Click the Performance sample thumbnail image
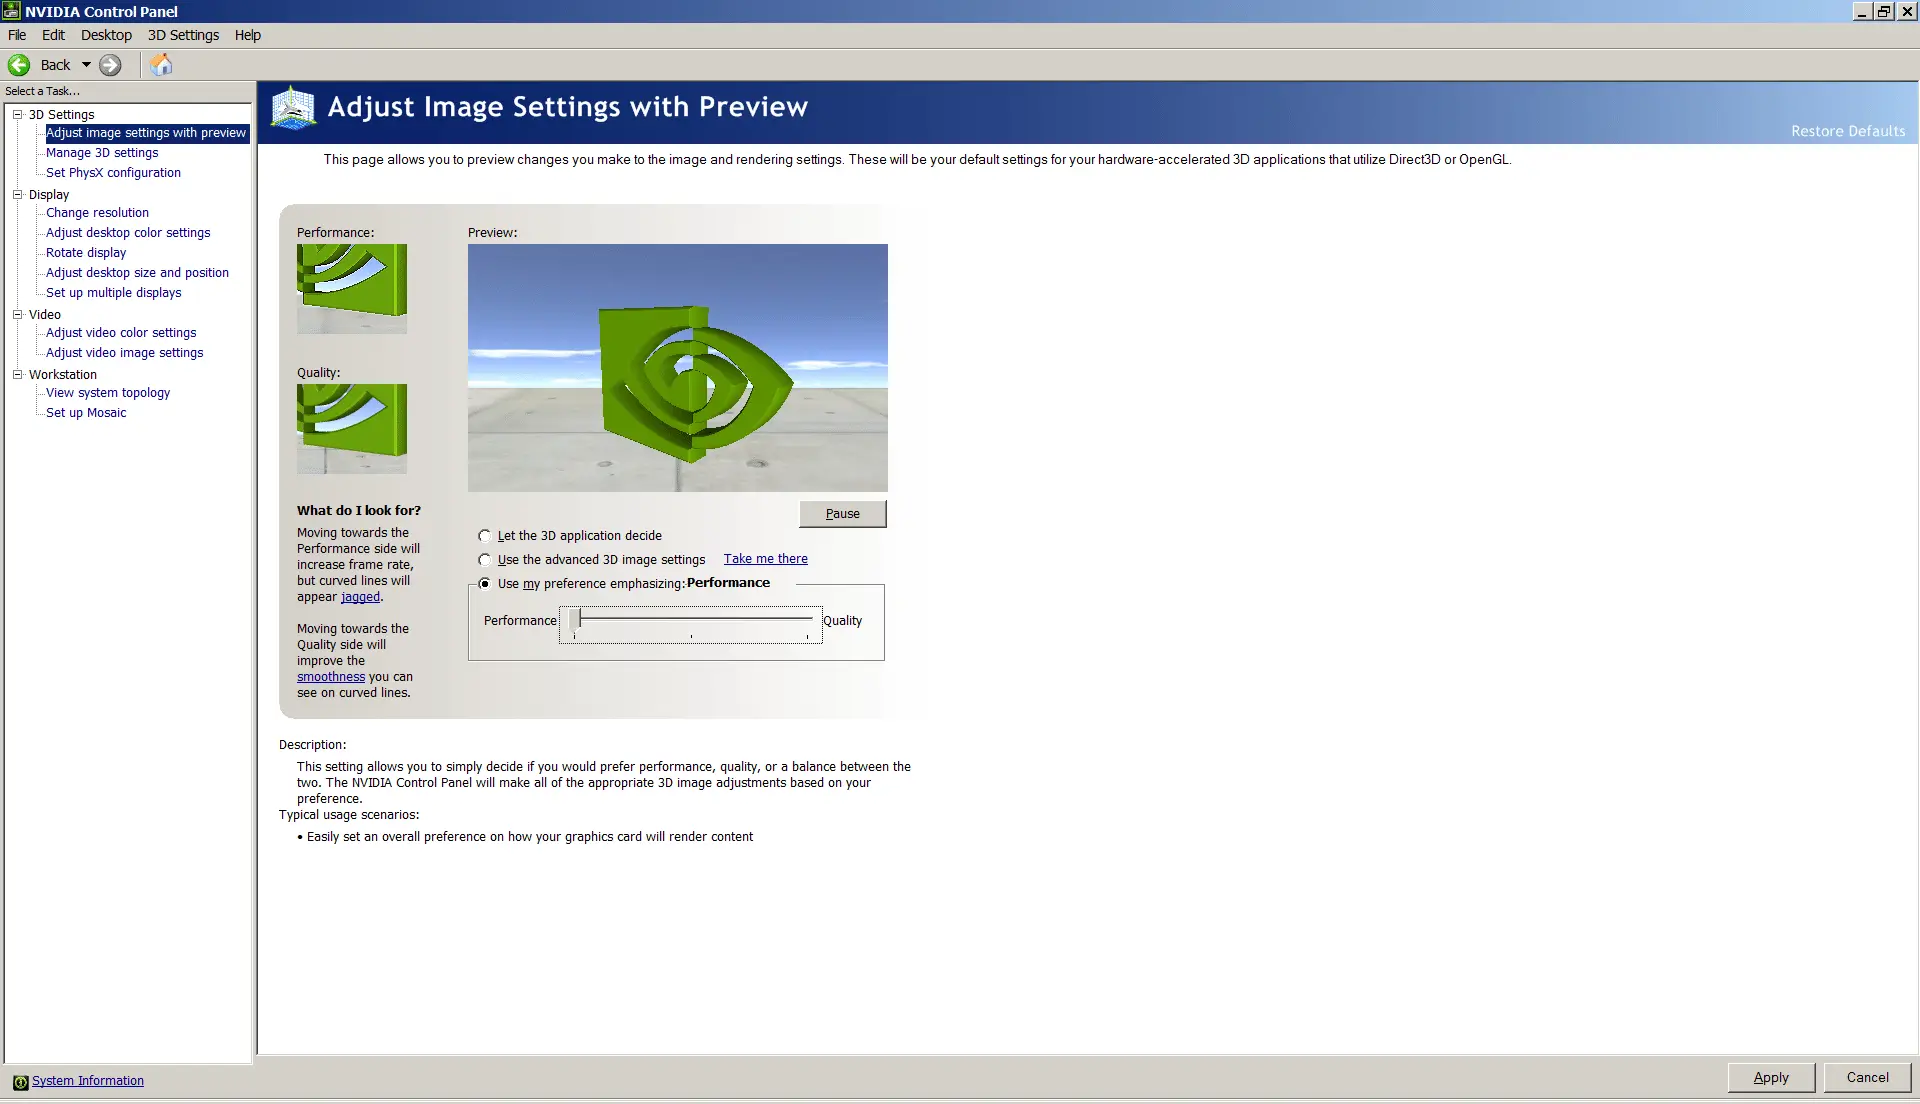1920x1104 pixels. click(351, 289)
